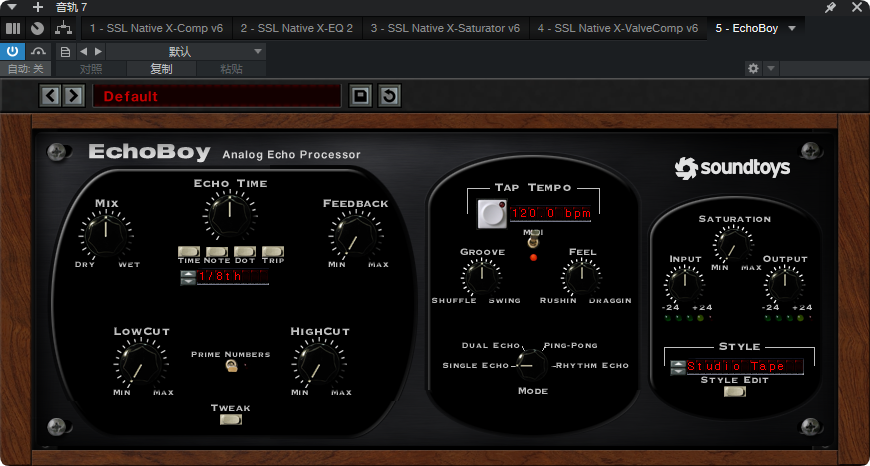Select the Note mode button

(217, 252)
